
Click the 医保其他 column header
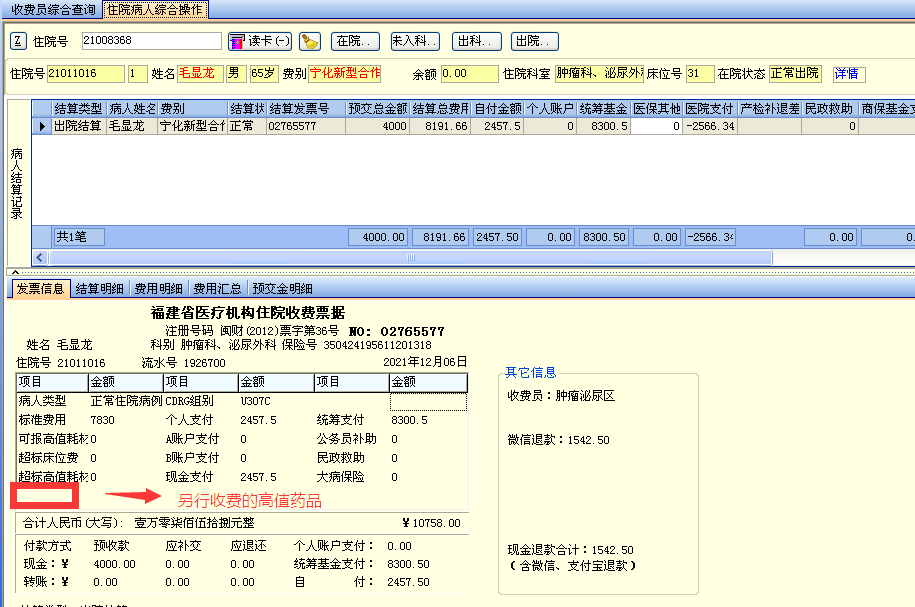(x=656, y=109)
